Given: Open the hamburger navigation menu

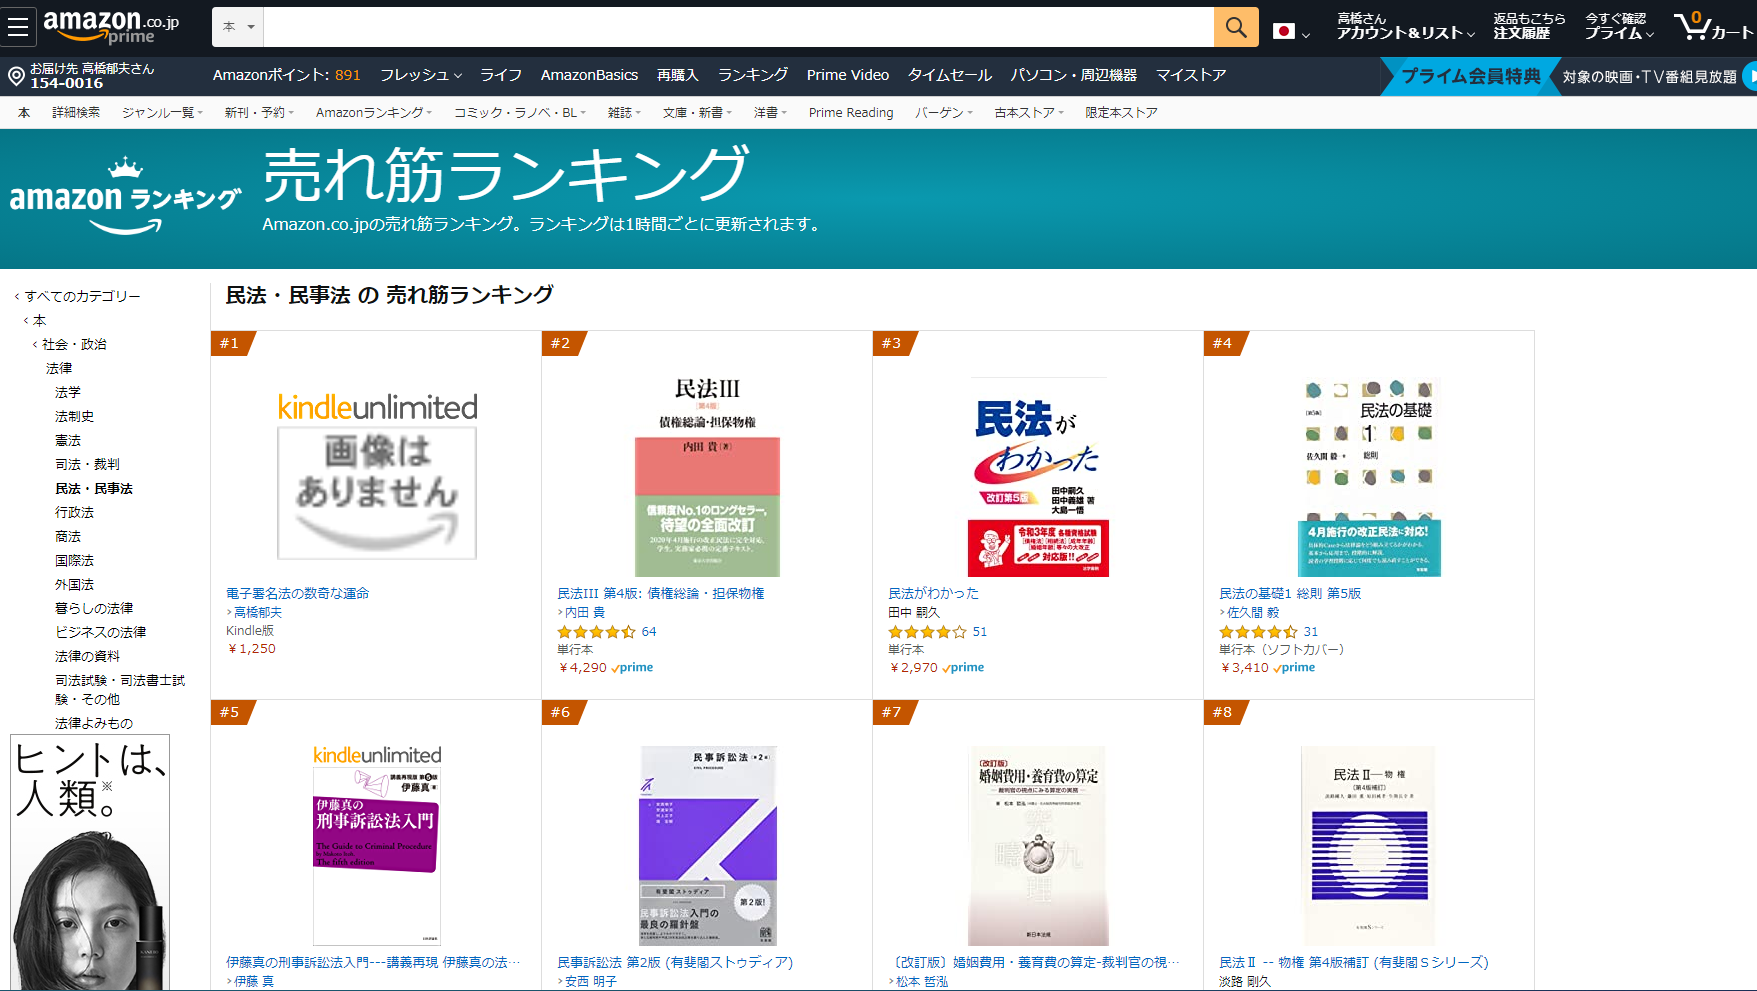Looking at the screenshot, I should pos(18,27).
